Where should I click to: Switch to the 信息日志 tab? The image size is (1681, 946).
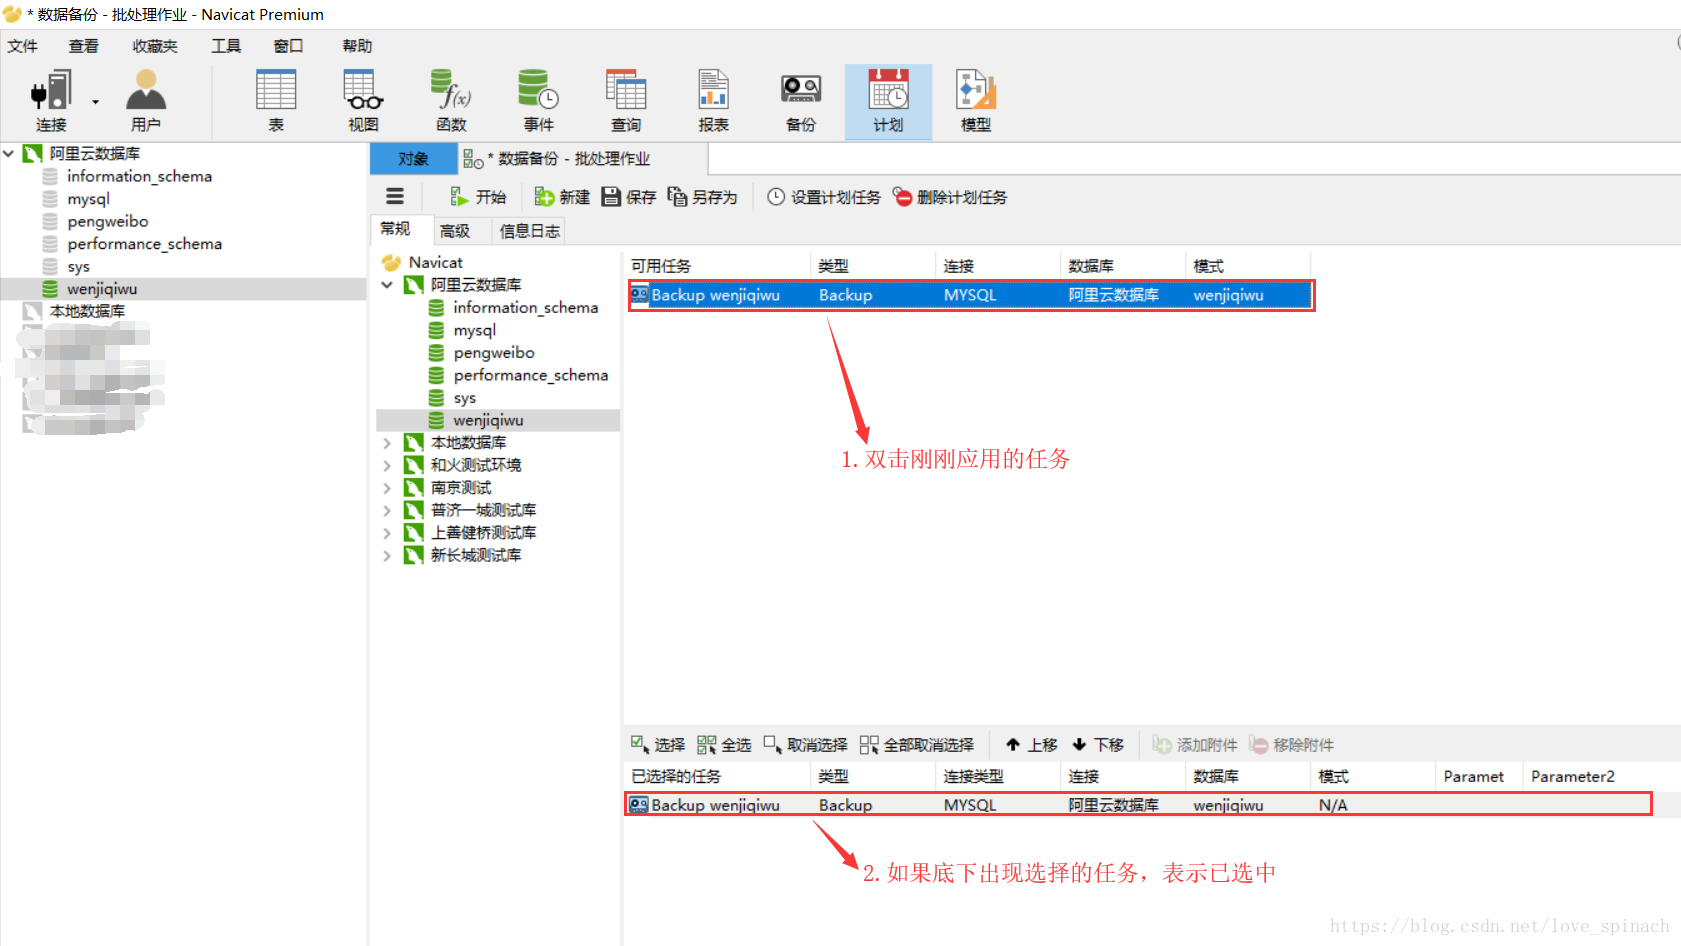529,231
